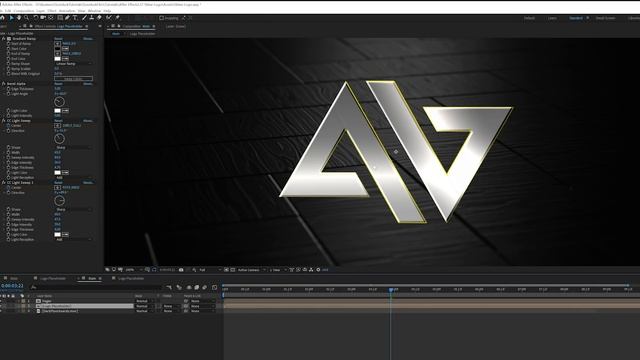Toggle the Snapping checkbox in toolbar
This screenshot has width=640, height=360.
click(162, 18)
